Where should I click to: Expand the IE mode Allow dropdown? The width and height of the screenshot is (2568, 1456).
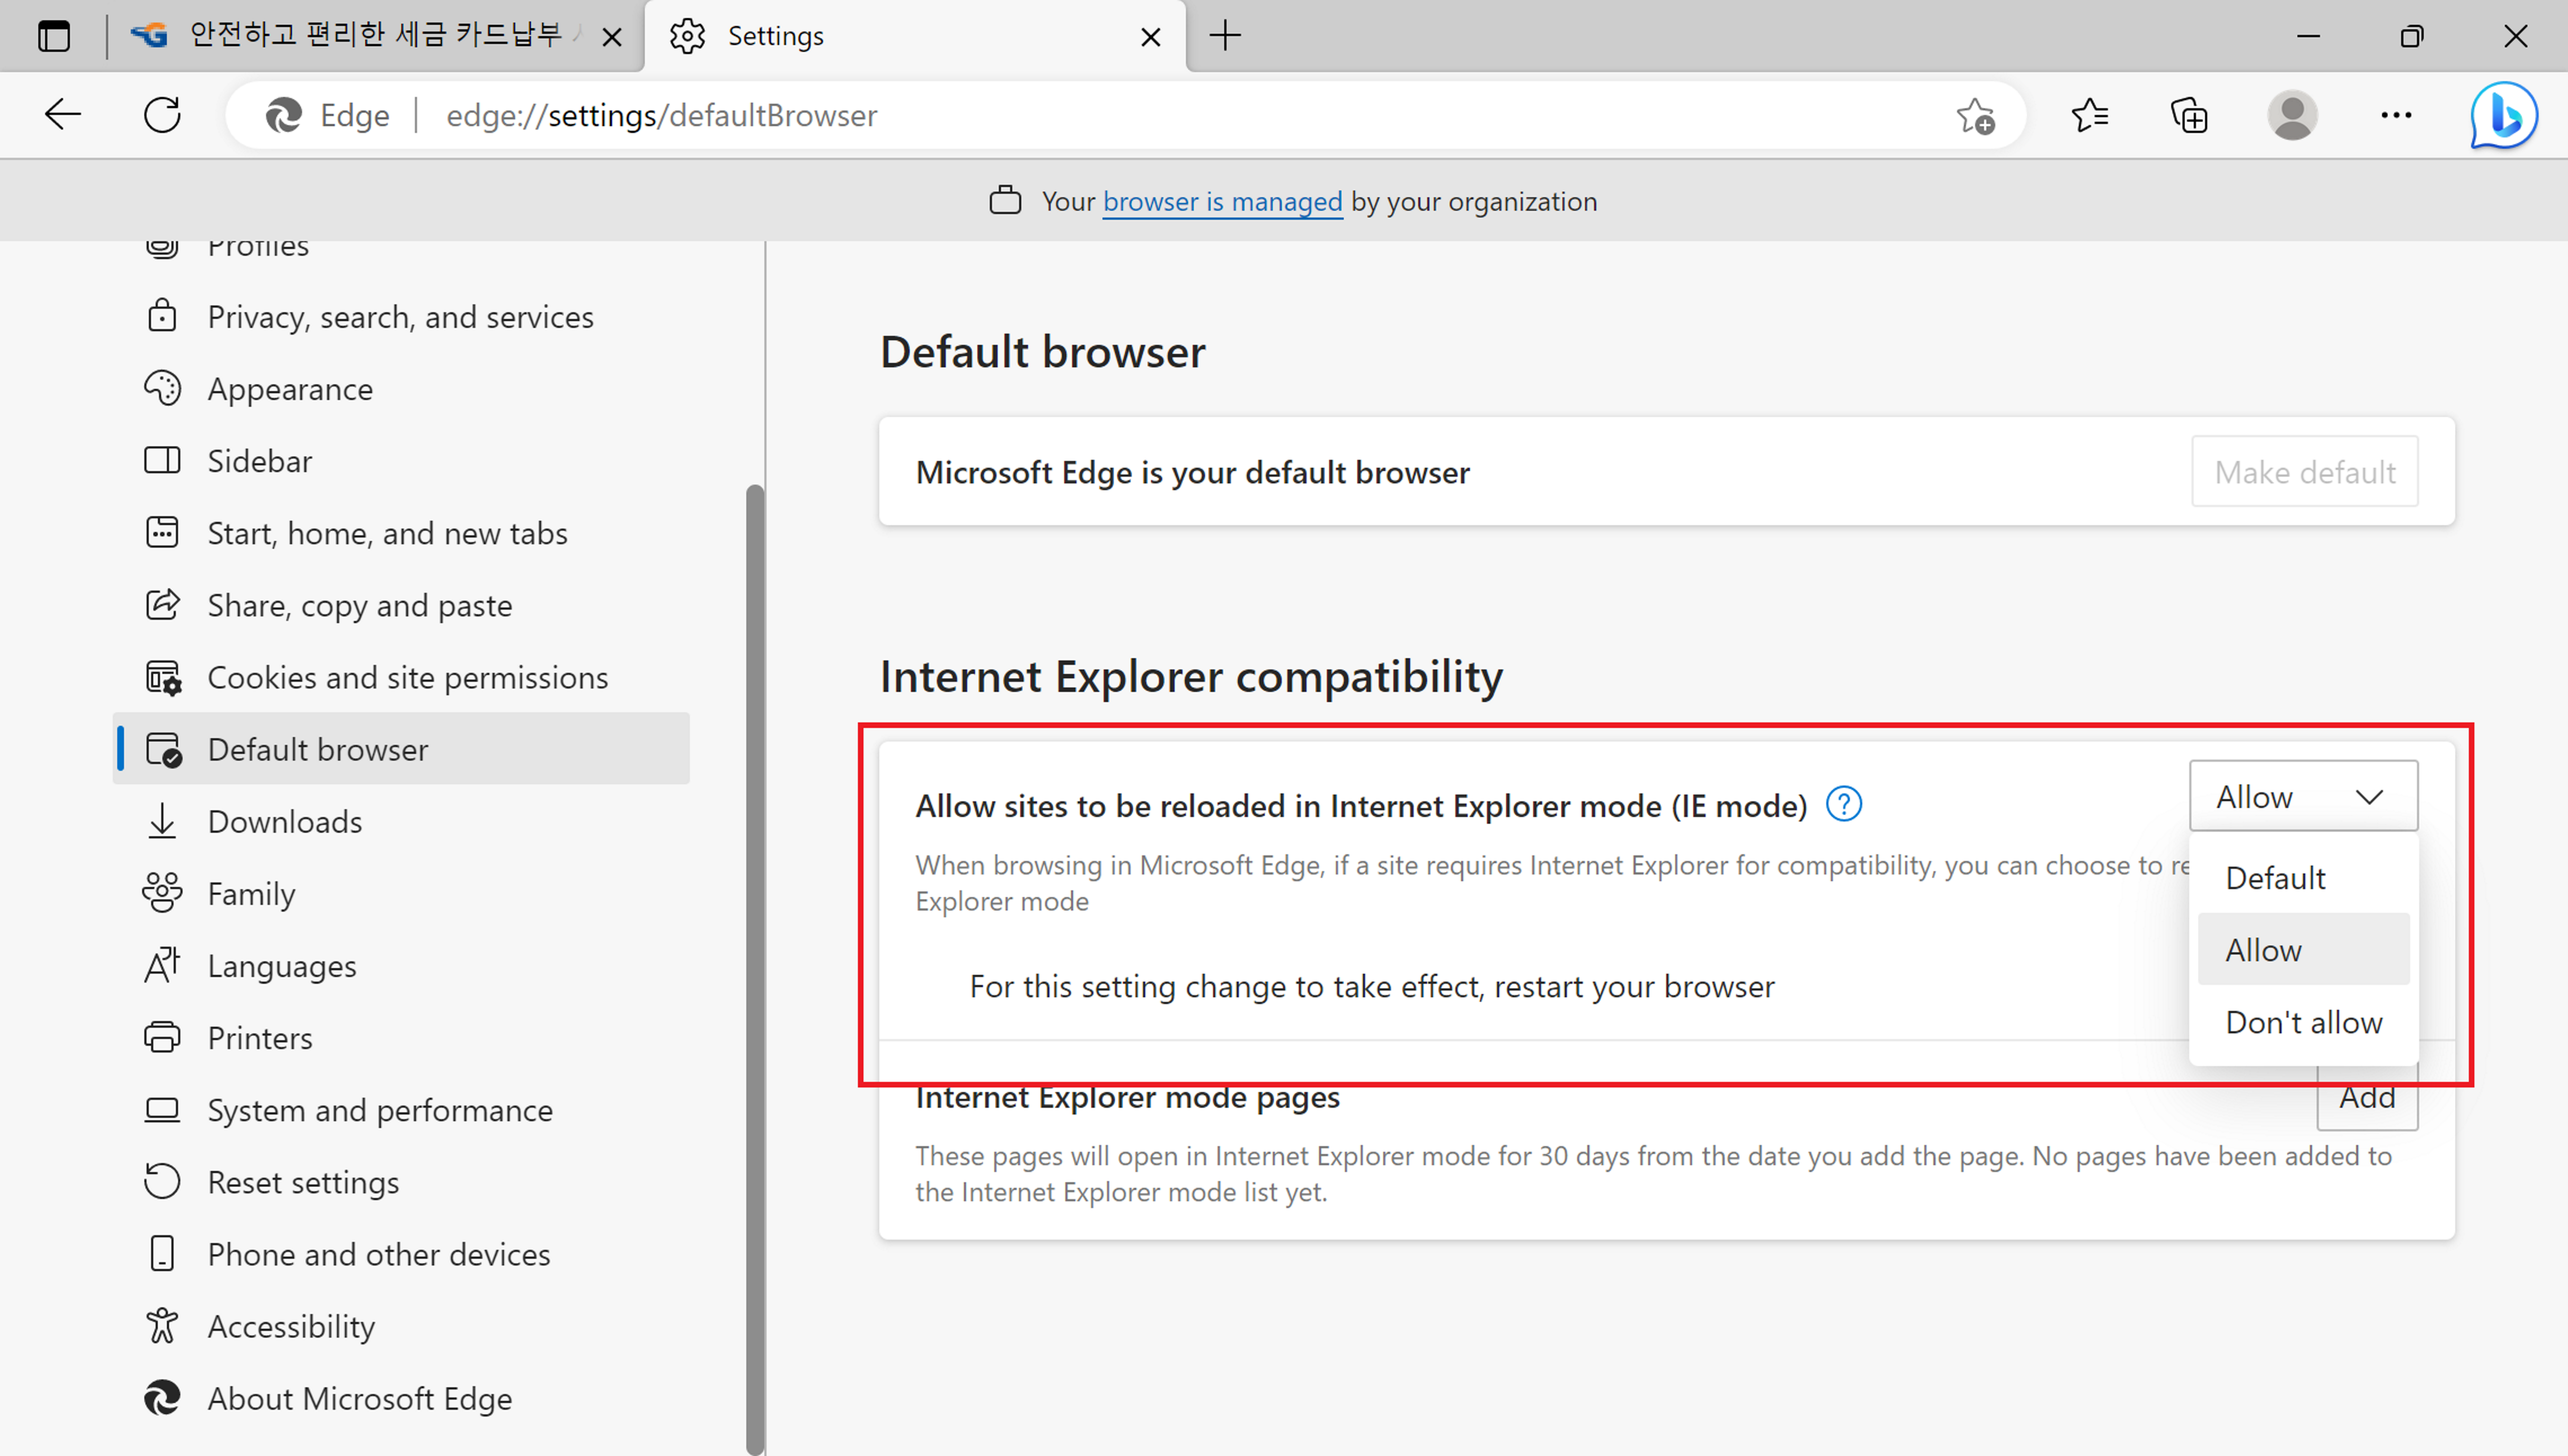click(x=2302, y=796)
